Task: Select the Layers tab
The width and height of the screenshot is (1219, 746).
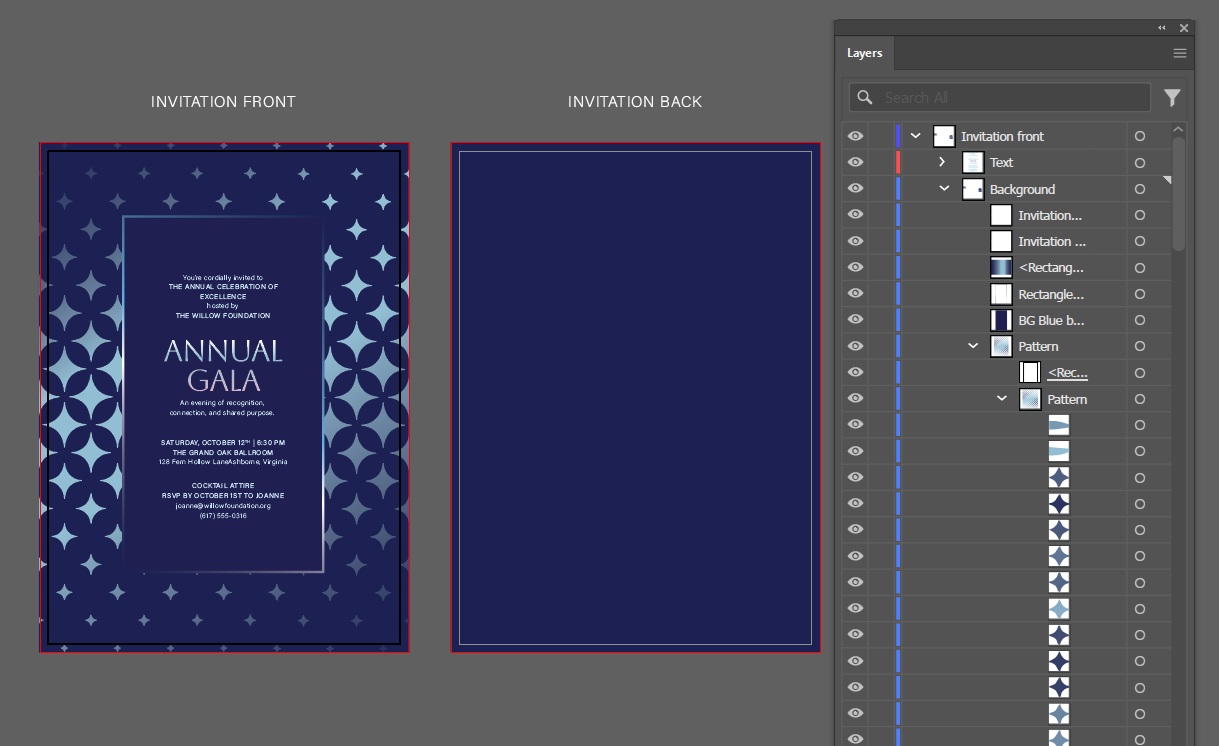Action: point(865,53)
